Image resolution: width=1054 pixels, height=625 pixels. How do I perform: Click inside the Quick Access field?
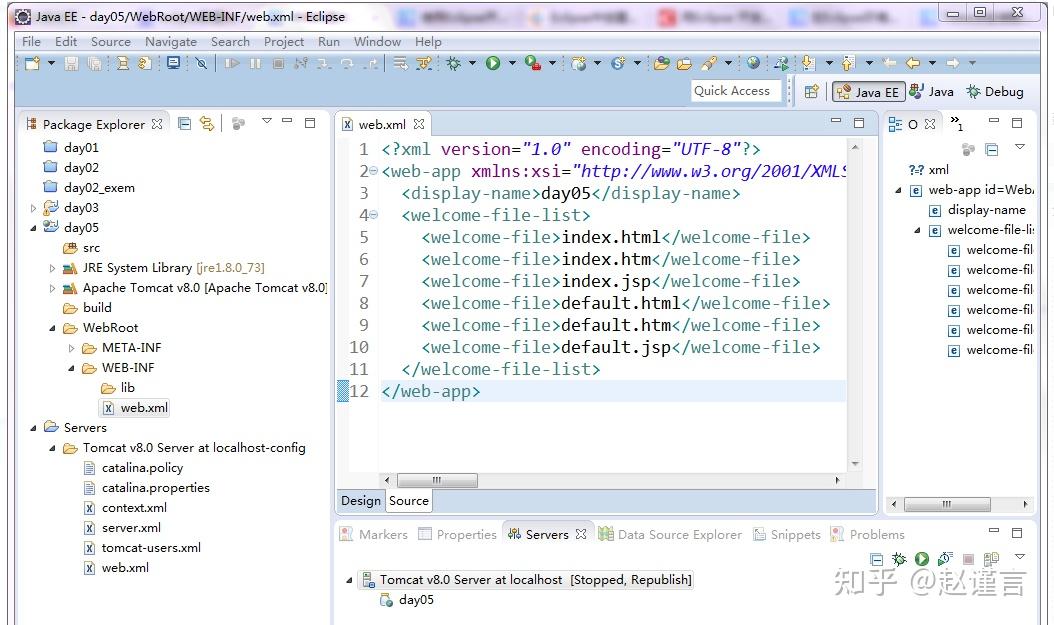tap(737, 90)
